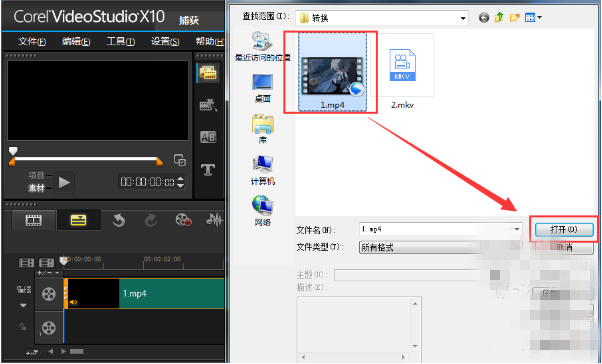Screen dimensions: 602x364
Task: Open Libraries in dialog sidebar
Action: 263,129
